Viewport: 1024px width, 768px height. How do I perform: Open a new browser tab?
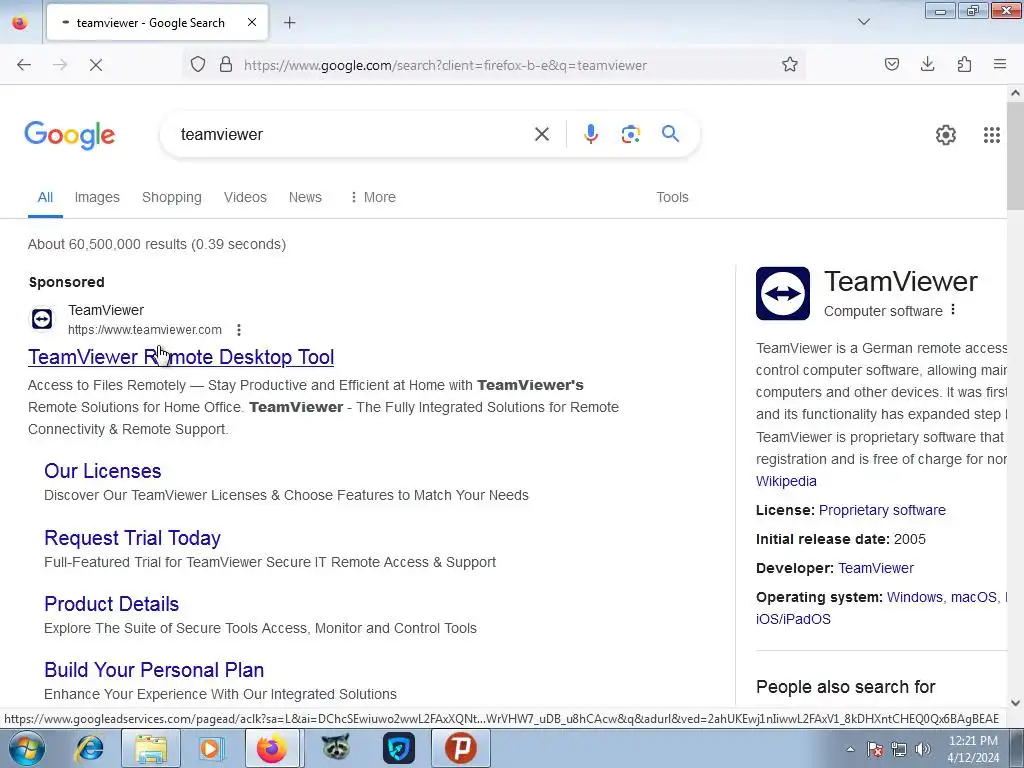290,23
